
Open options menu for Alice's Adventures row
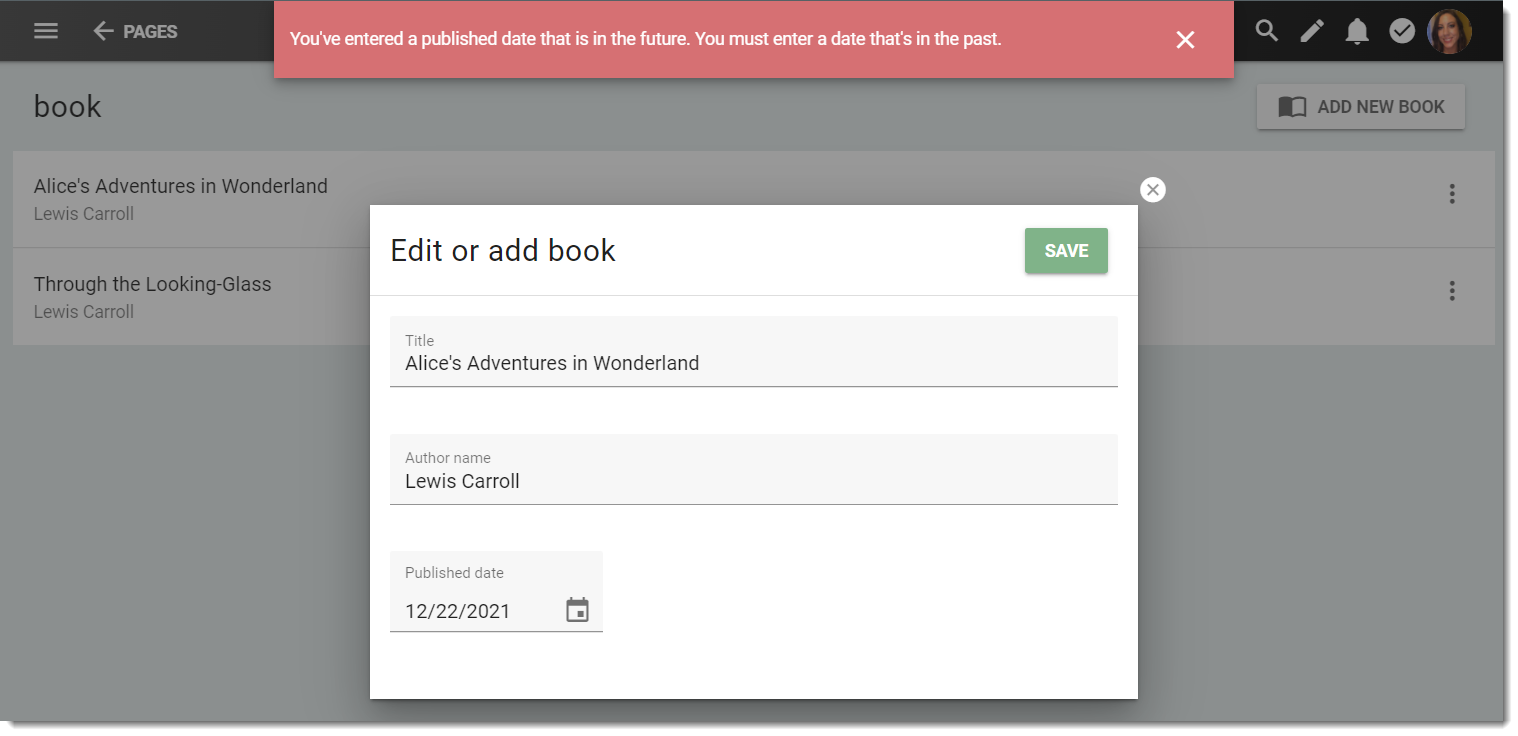[x=1452, y=194]
